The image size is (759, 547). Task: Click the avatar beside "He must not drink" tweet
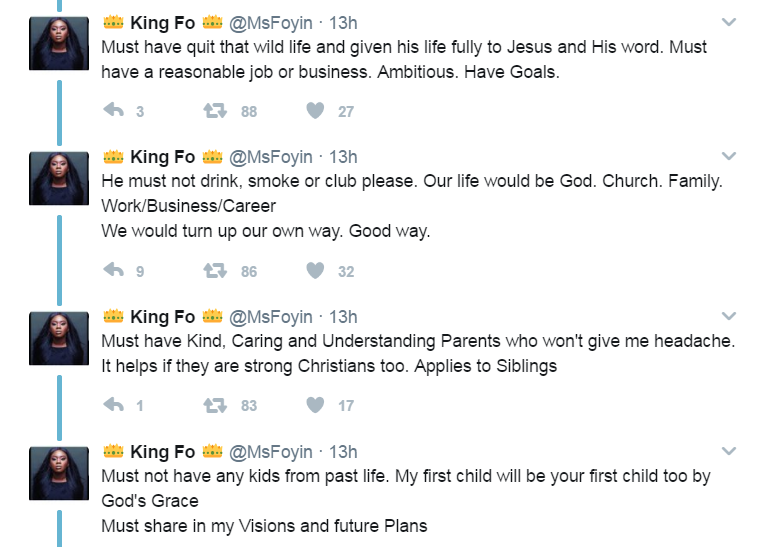60,179
